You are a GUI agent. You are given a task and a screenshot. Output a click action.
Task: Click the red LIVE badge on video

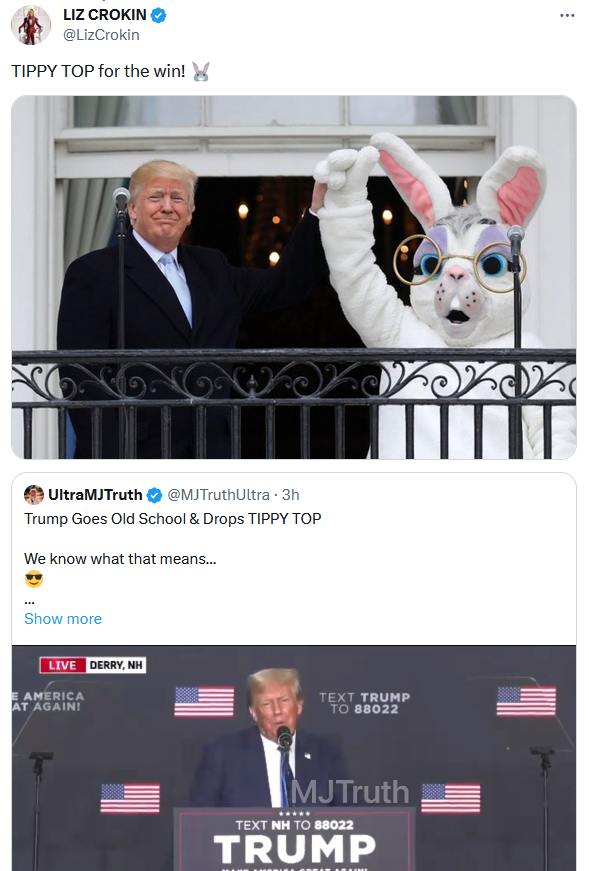pyautogui.click(x=62, y=665)
